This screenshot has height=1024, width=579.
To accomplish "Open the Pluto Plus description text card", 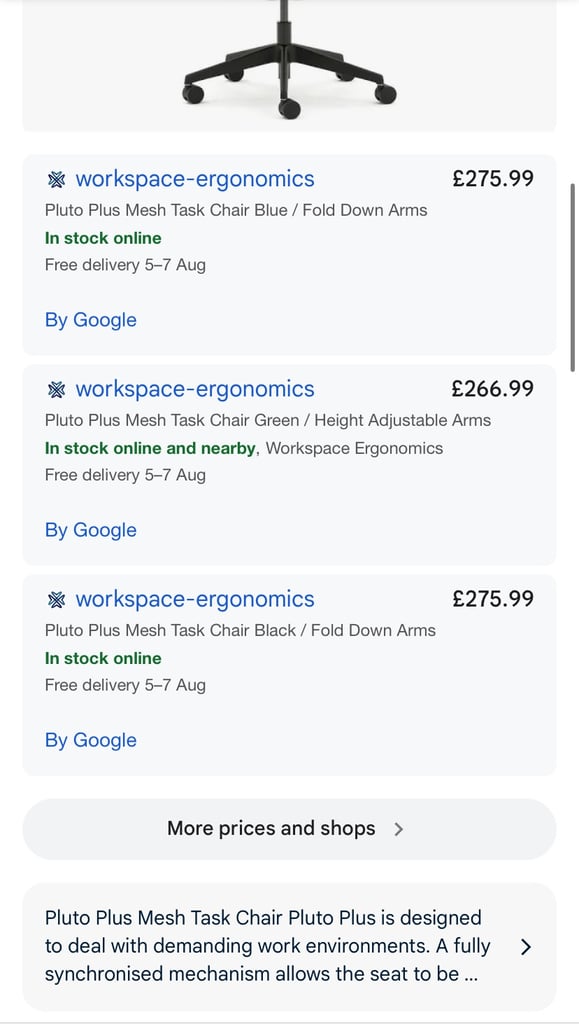I will (289, 946).
